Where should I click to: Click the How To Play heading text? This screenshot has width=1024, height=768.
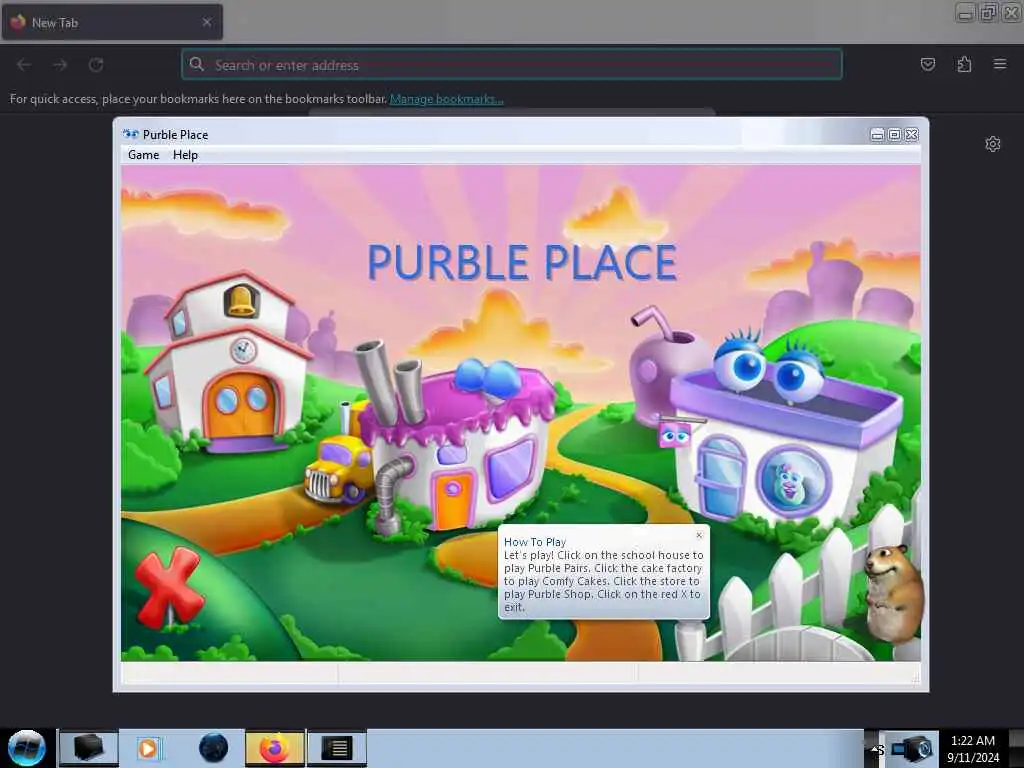click(x=535, y=542)
